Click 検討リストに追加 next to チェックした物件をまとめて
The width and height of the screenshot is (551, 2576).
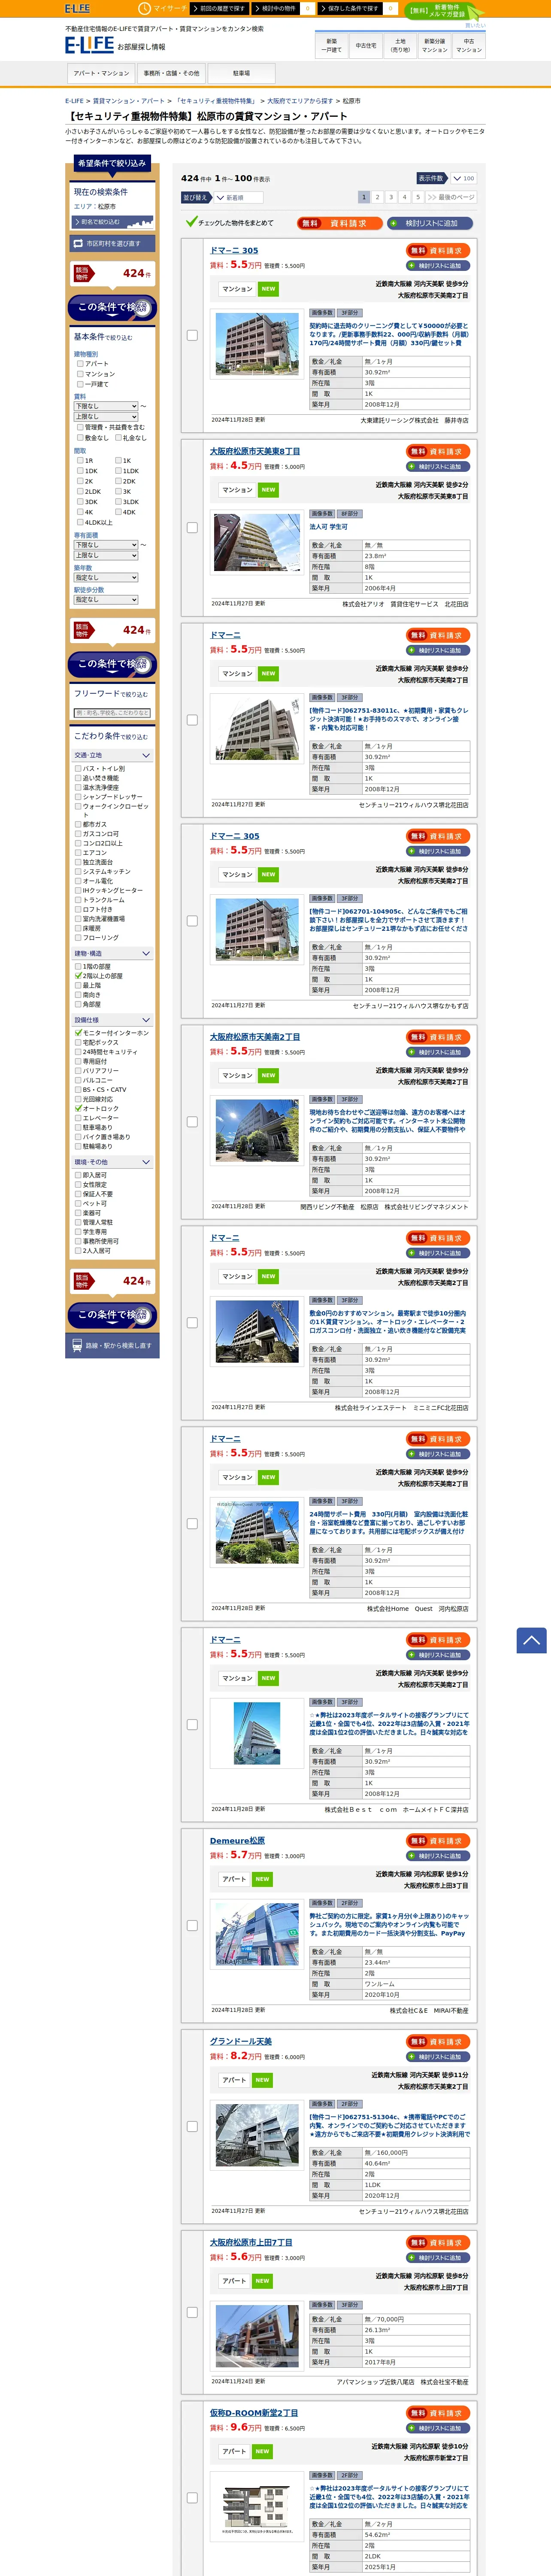pyautogui.click(x=431, y=223)
